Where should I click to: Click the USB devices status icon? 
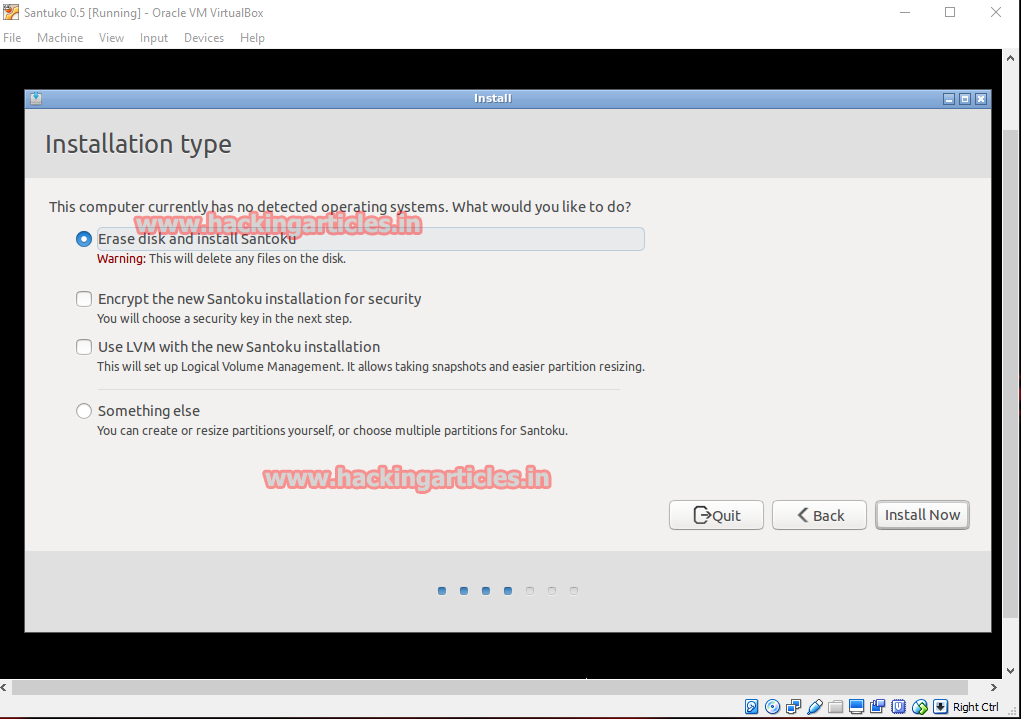[815, 707]
